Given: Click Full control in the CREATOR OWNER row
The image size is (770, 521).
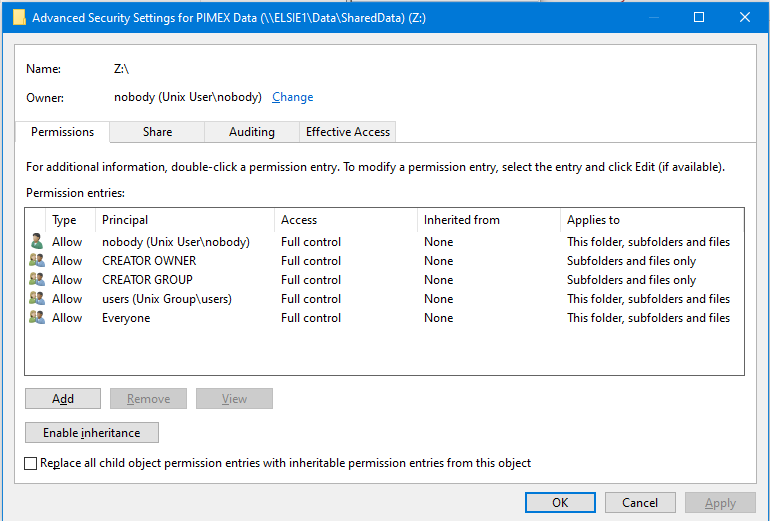Looking at the screenshot, I should click(x=311, y=261).
